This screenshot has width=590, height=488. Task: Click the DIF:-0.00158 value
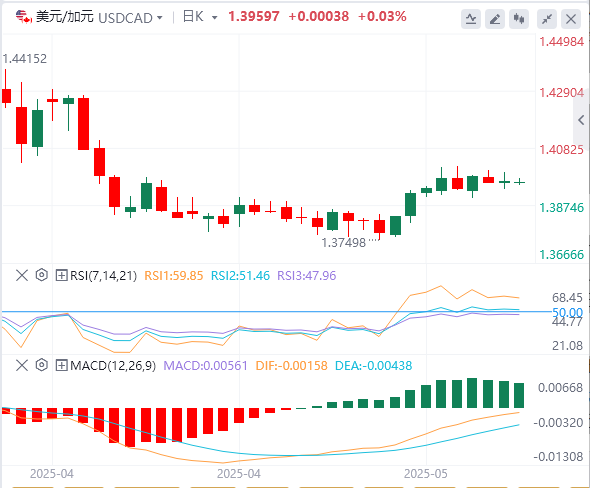click(292, 366)
